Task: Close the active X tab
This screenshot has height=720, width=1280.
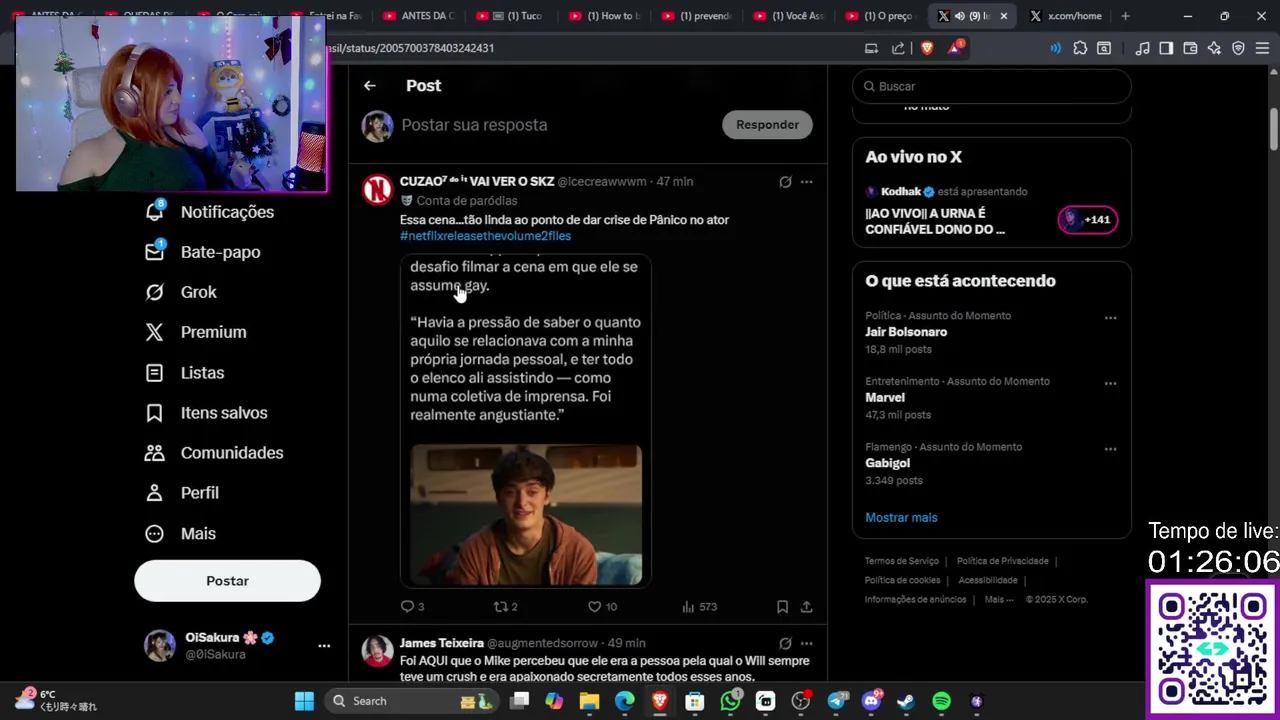Action: pos(1004,16)
